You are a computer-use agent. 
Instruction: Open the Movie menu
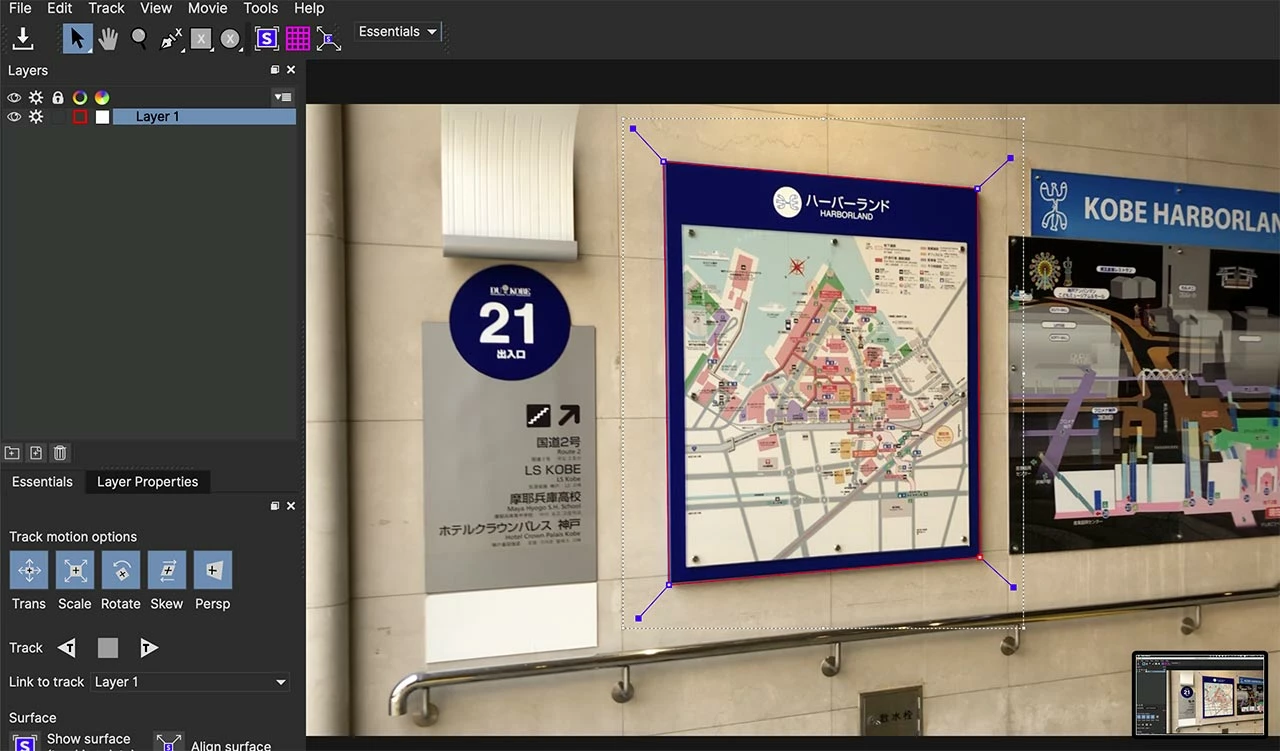point(208,8)
